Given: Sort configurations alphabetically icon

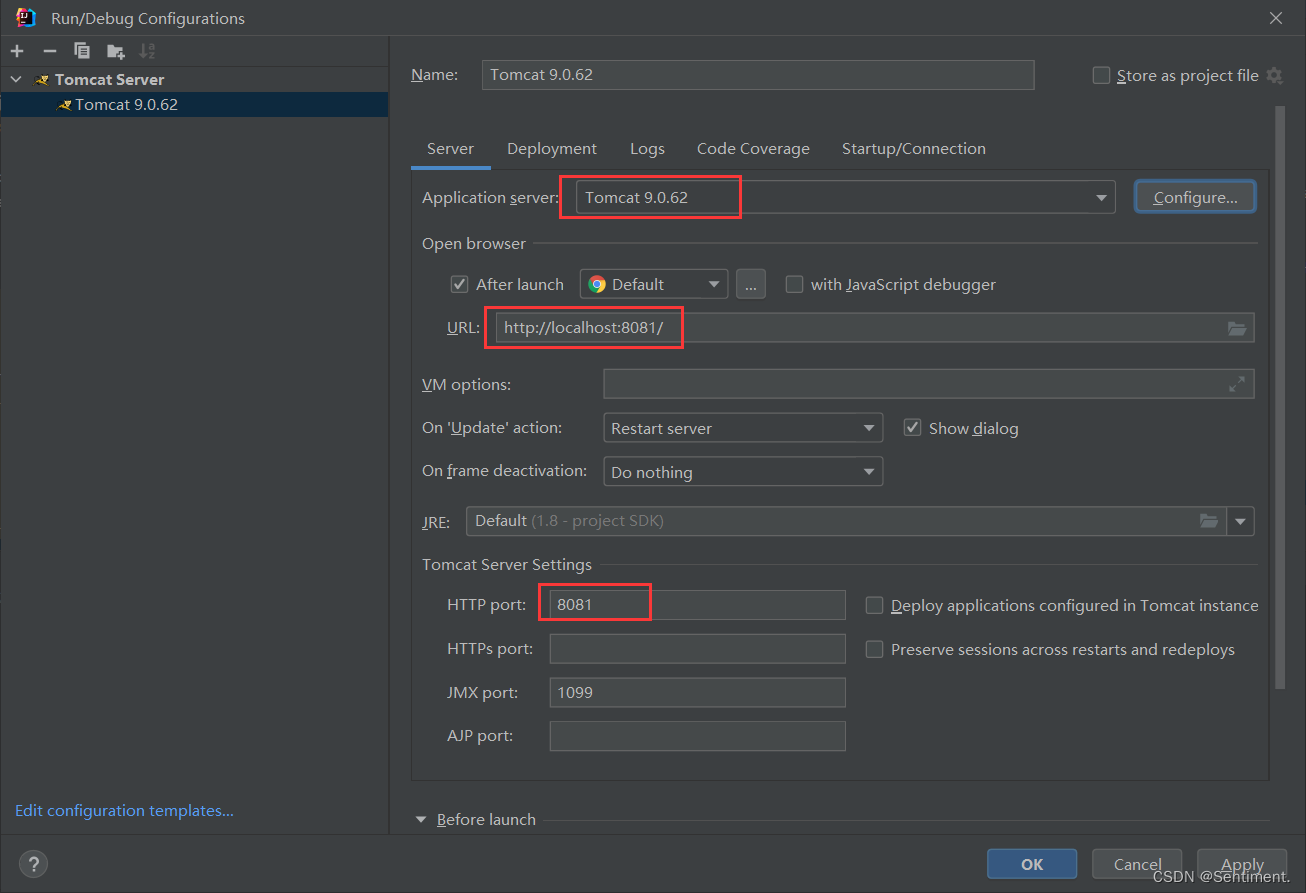Looking at the screenshot, I should point(147,51).
